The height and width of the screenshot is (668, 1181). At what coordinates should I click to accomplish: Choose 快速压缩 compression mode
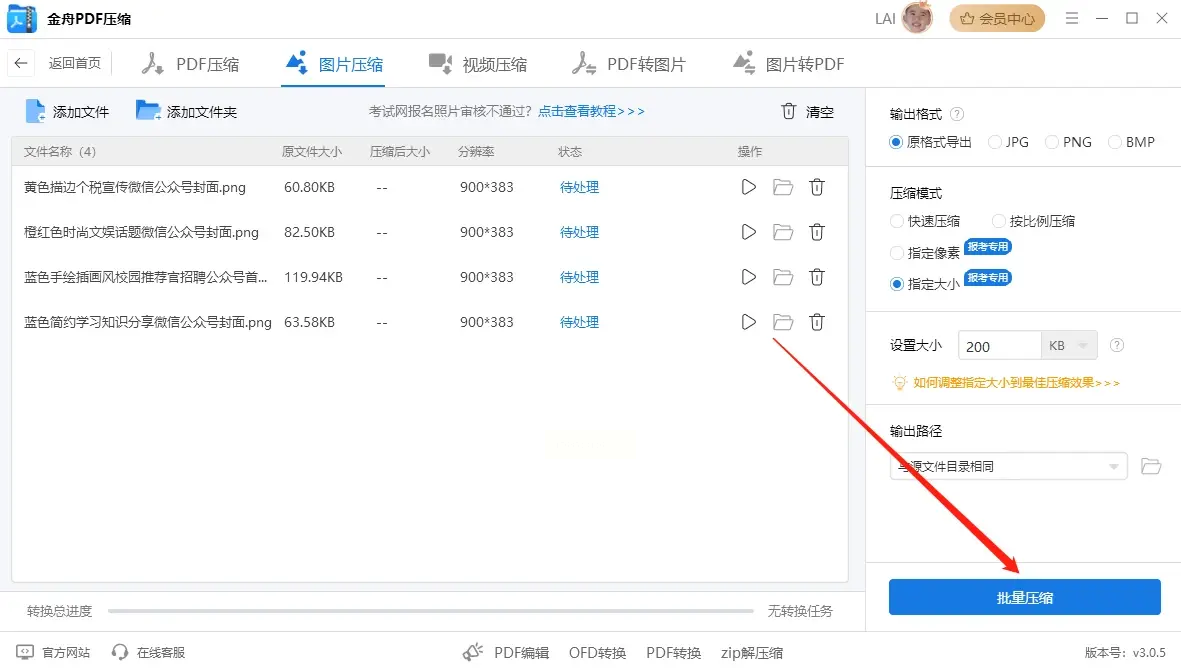[x=897, y=221]
